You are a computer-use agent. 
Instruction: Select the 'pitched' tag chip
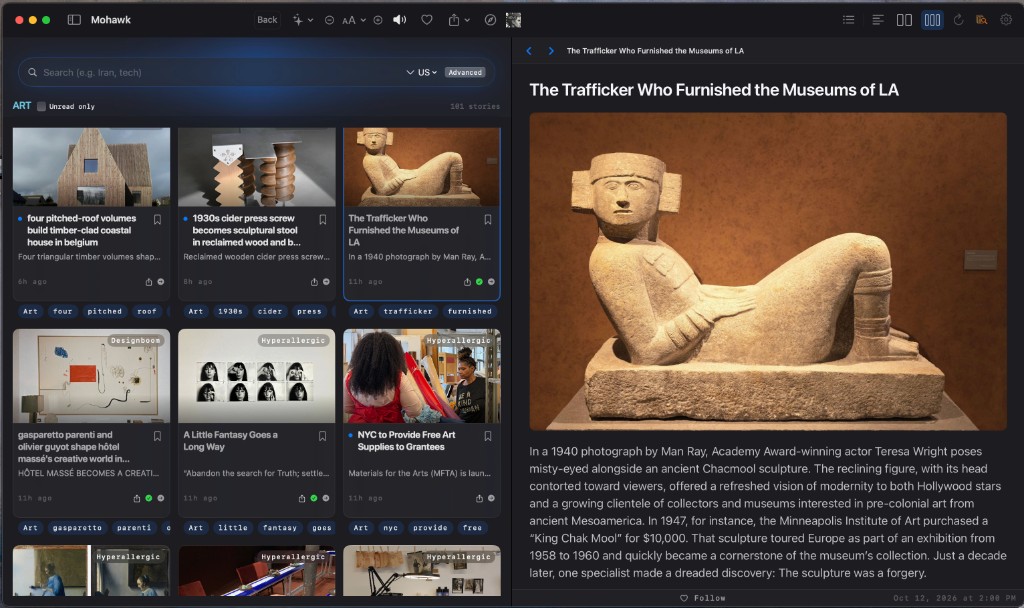pos(104,312)
